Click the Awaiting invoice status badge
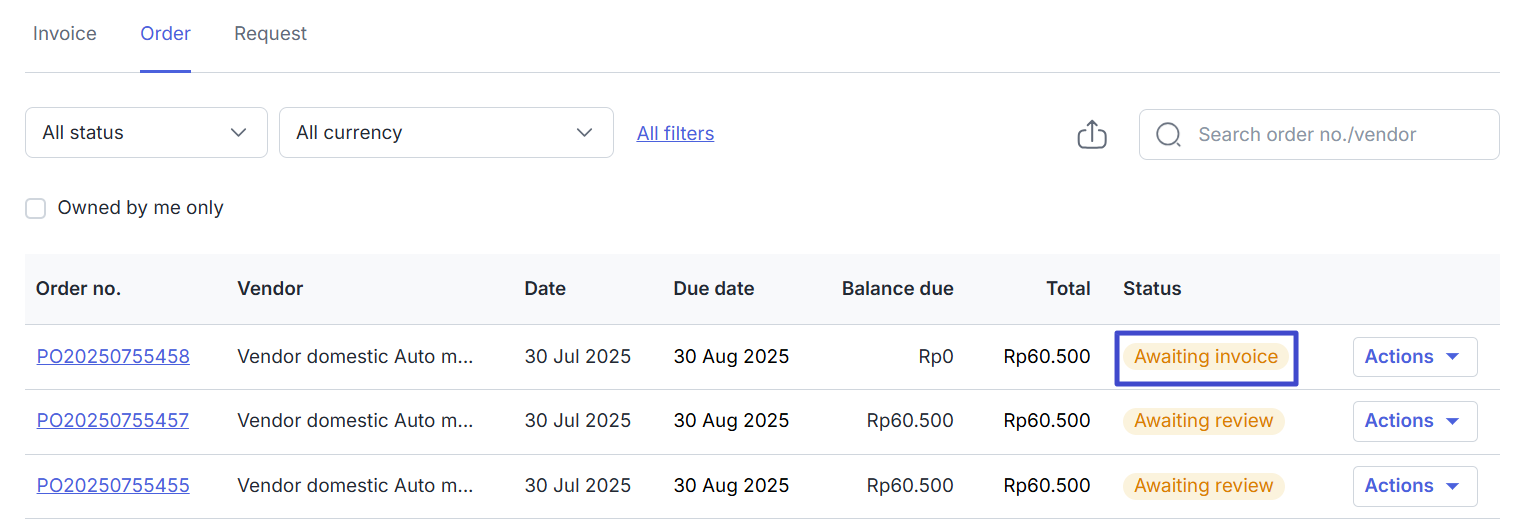 click(x=1205, y=357)
